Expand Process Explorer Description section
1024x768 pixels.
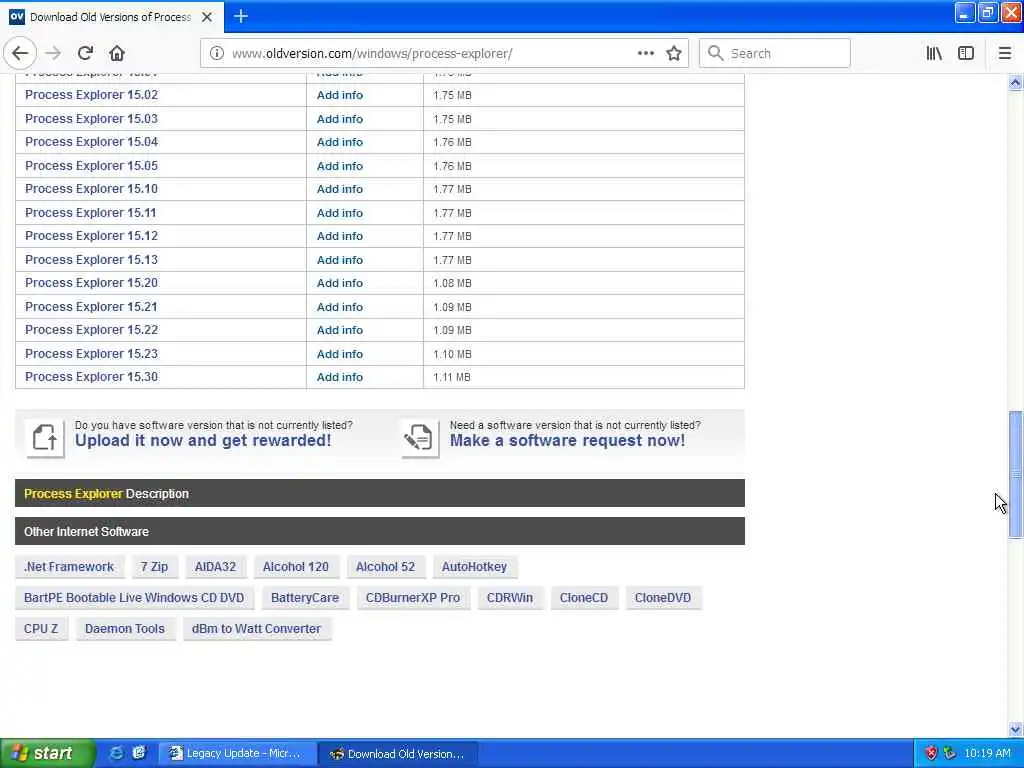click(x=379, y=493)
